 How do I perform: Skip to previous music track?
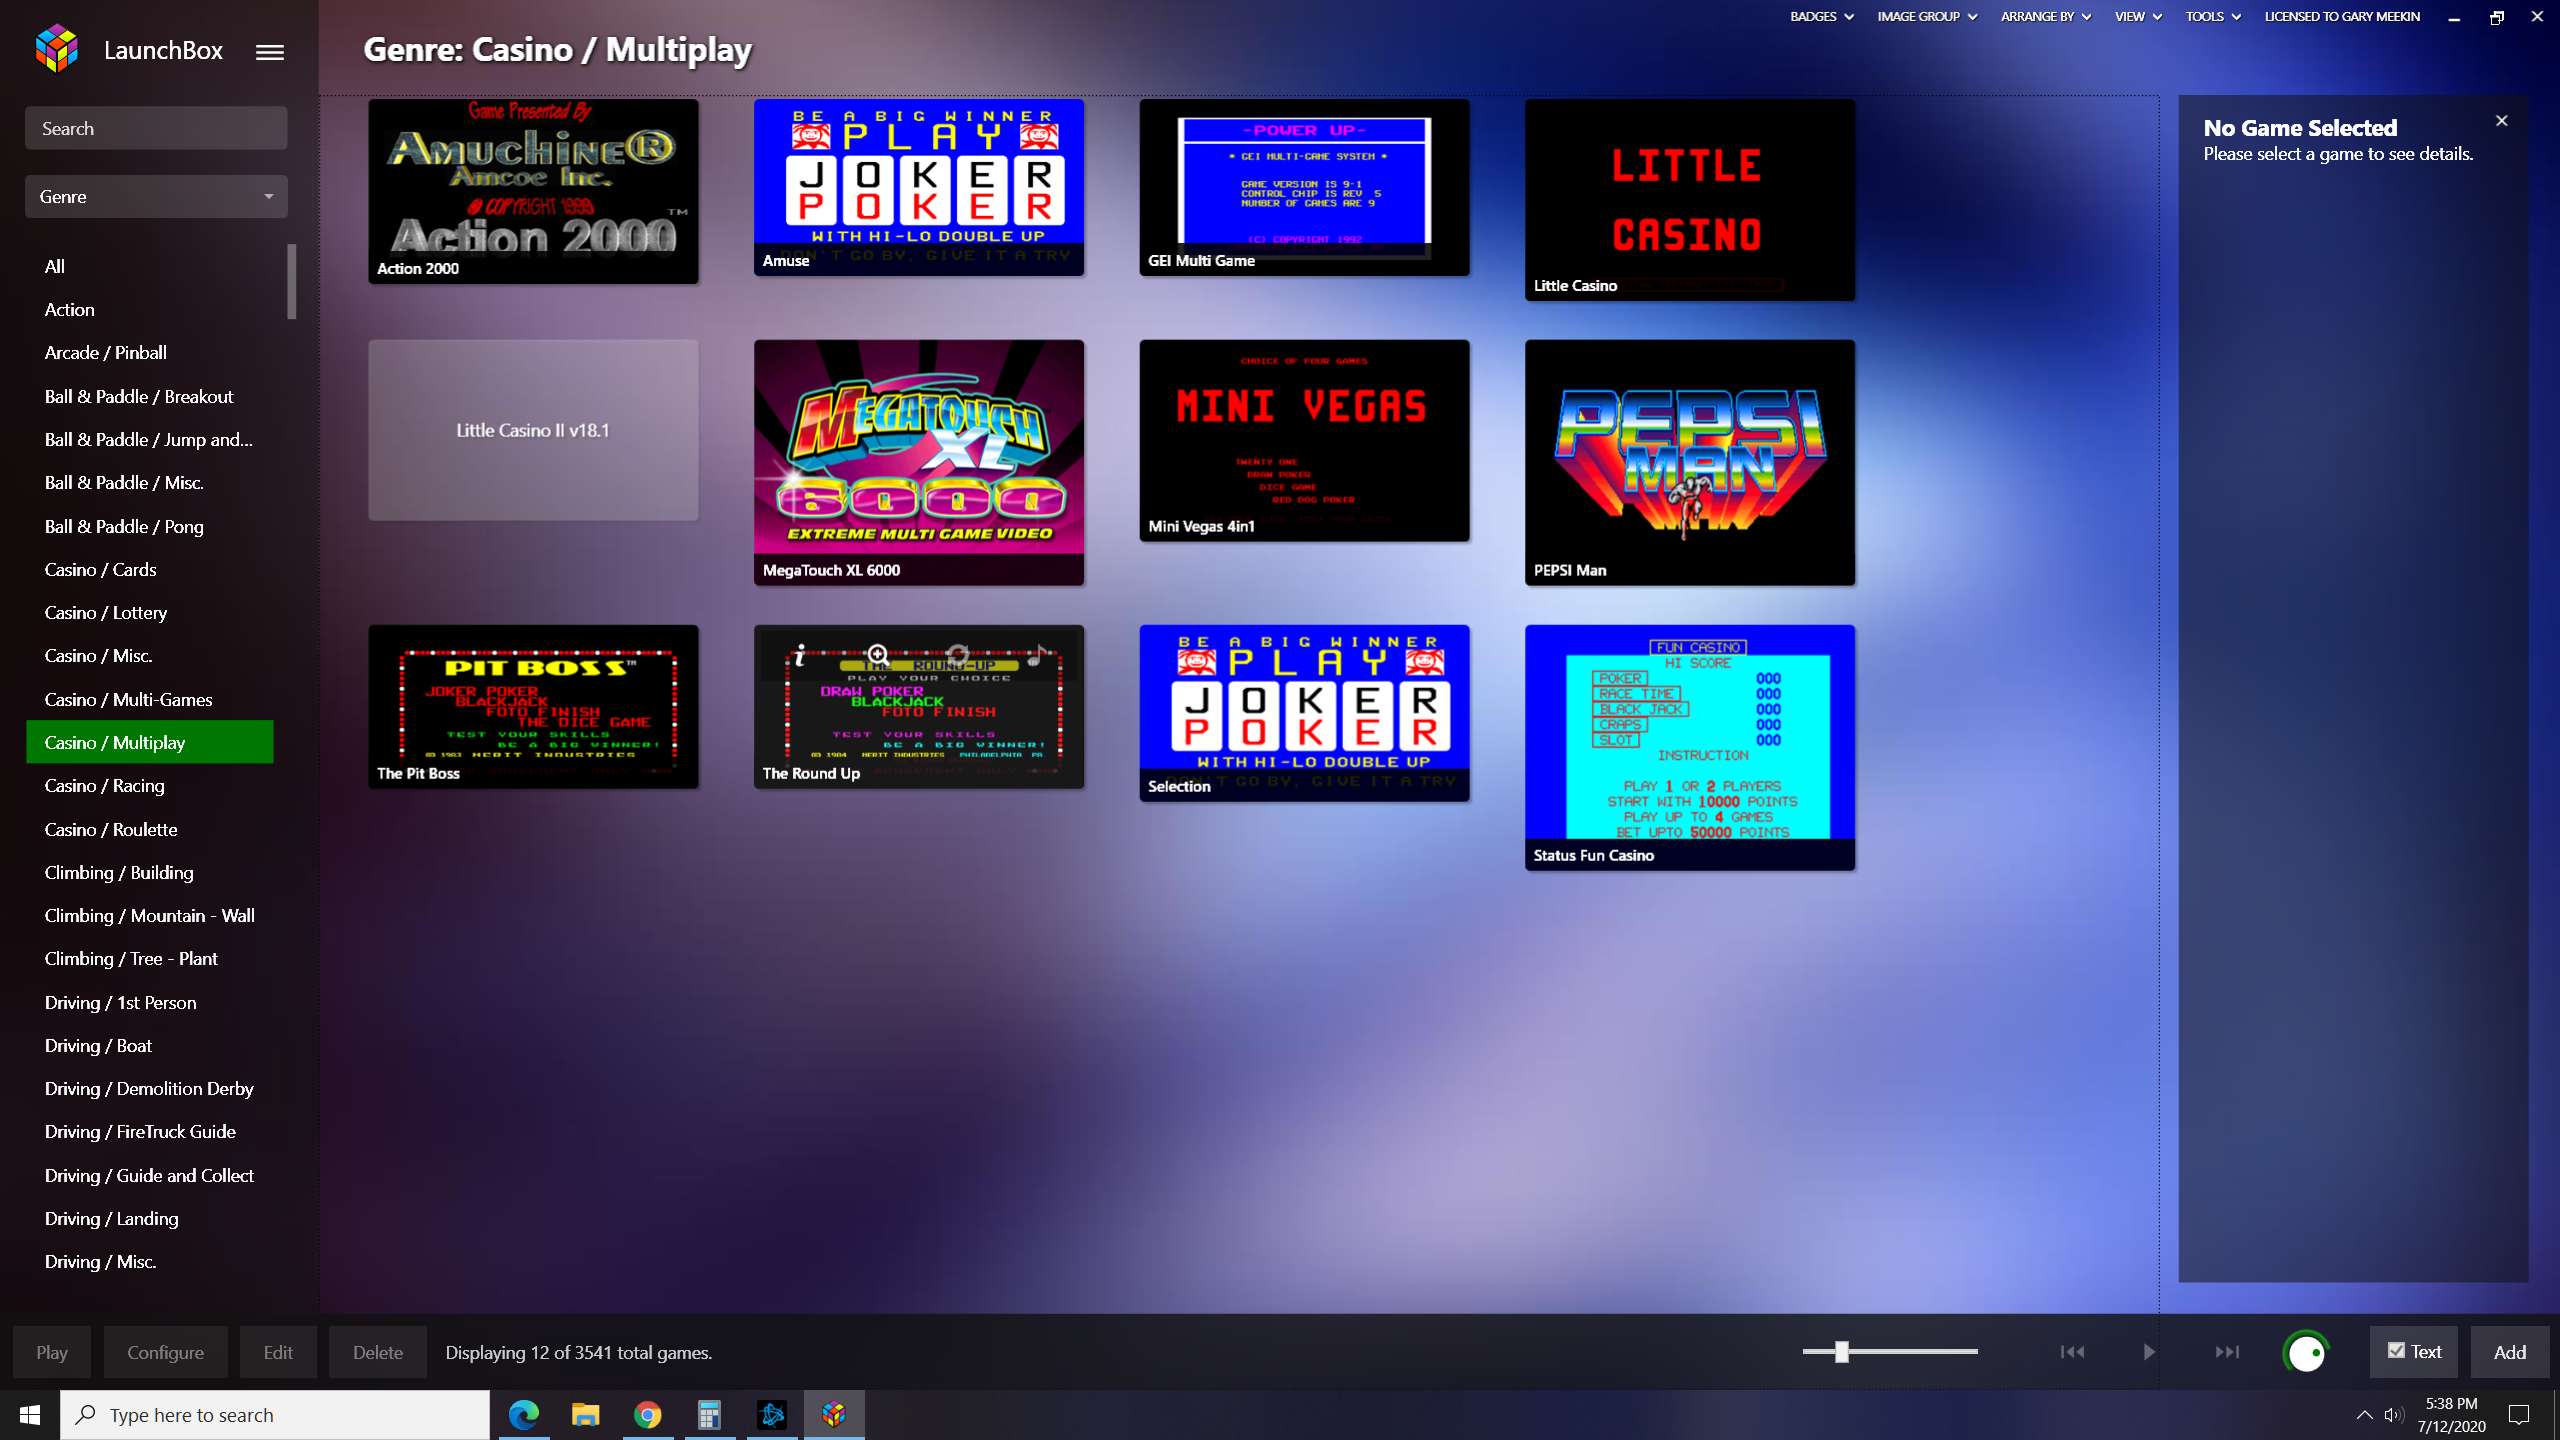pyautogui.click(x=2072, y=1352)
